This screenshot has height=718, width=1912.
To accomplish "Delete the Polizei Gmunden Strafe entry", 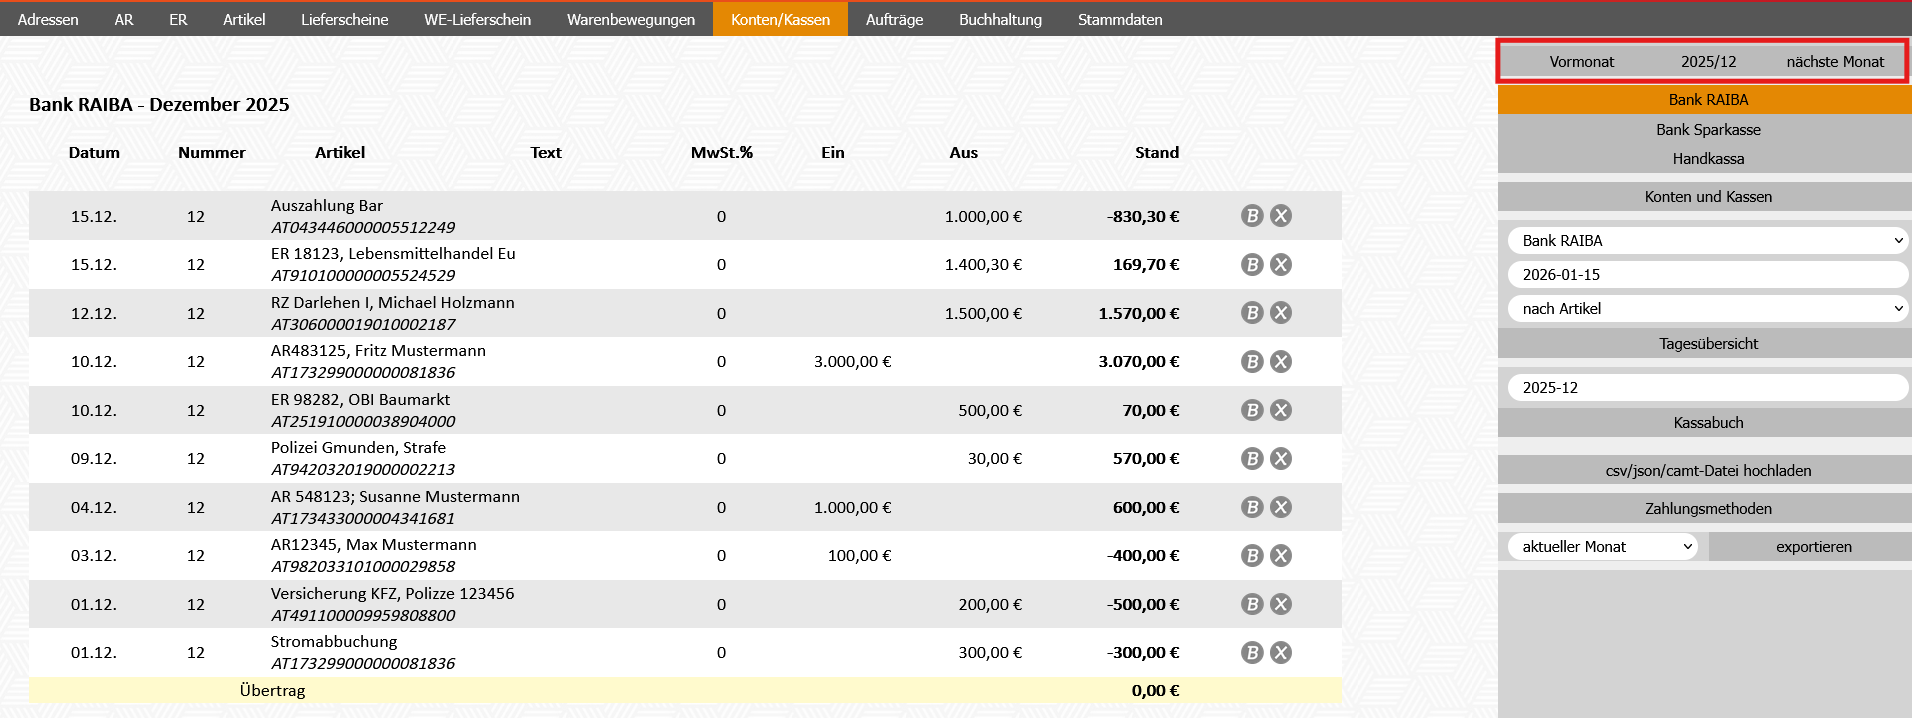I will (x=1281, y=459).
